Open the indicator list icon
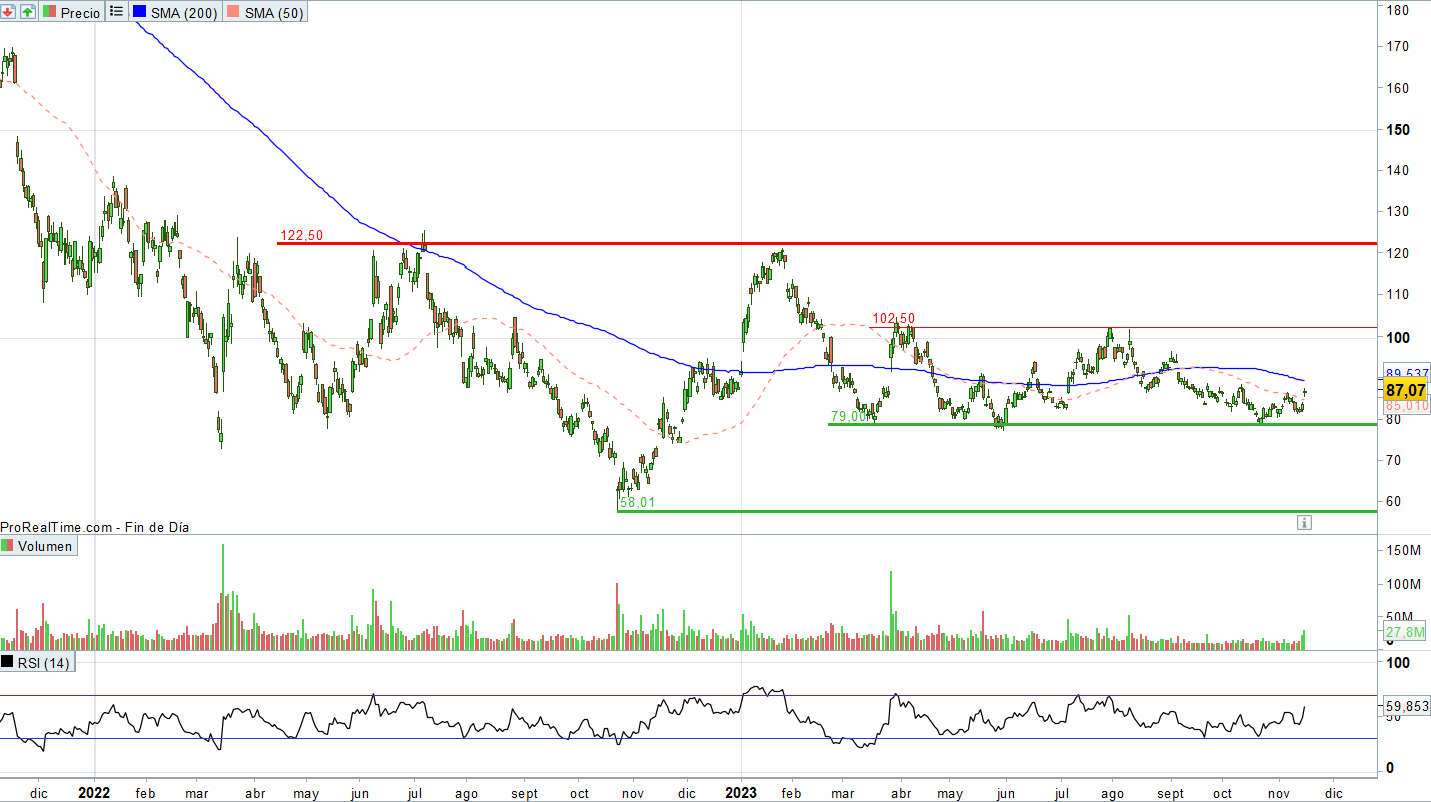The image size is (1431, 802). click(x=116, y=12)
